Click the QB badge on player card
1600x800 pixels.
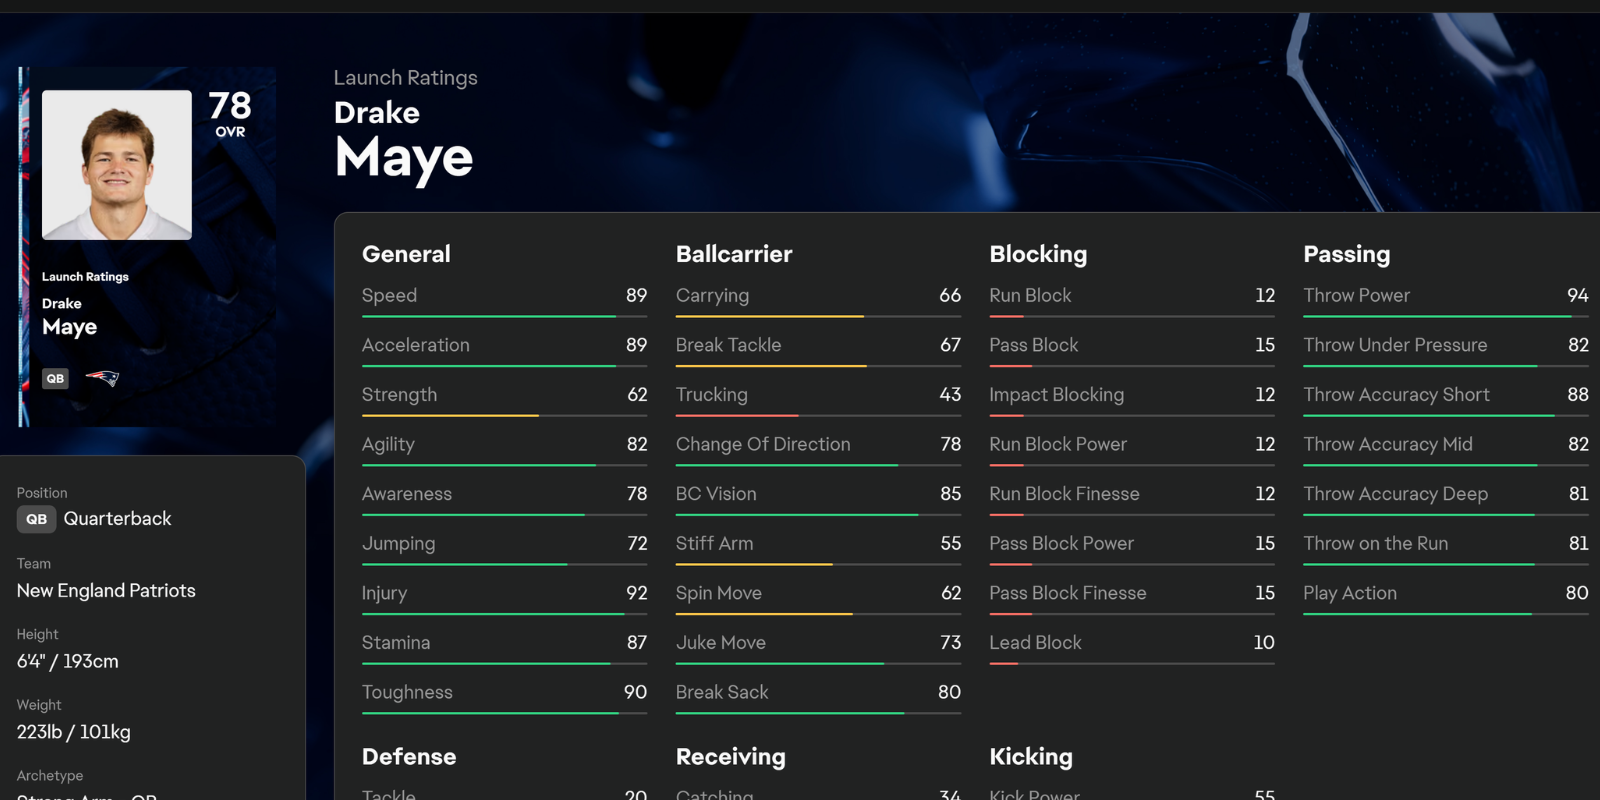pyautogui.click(x=55, y=379)
